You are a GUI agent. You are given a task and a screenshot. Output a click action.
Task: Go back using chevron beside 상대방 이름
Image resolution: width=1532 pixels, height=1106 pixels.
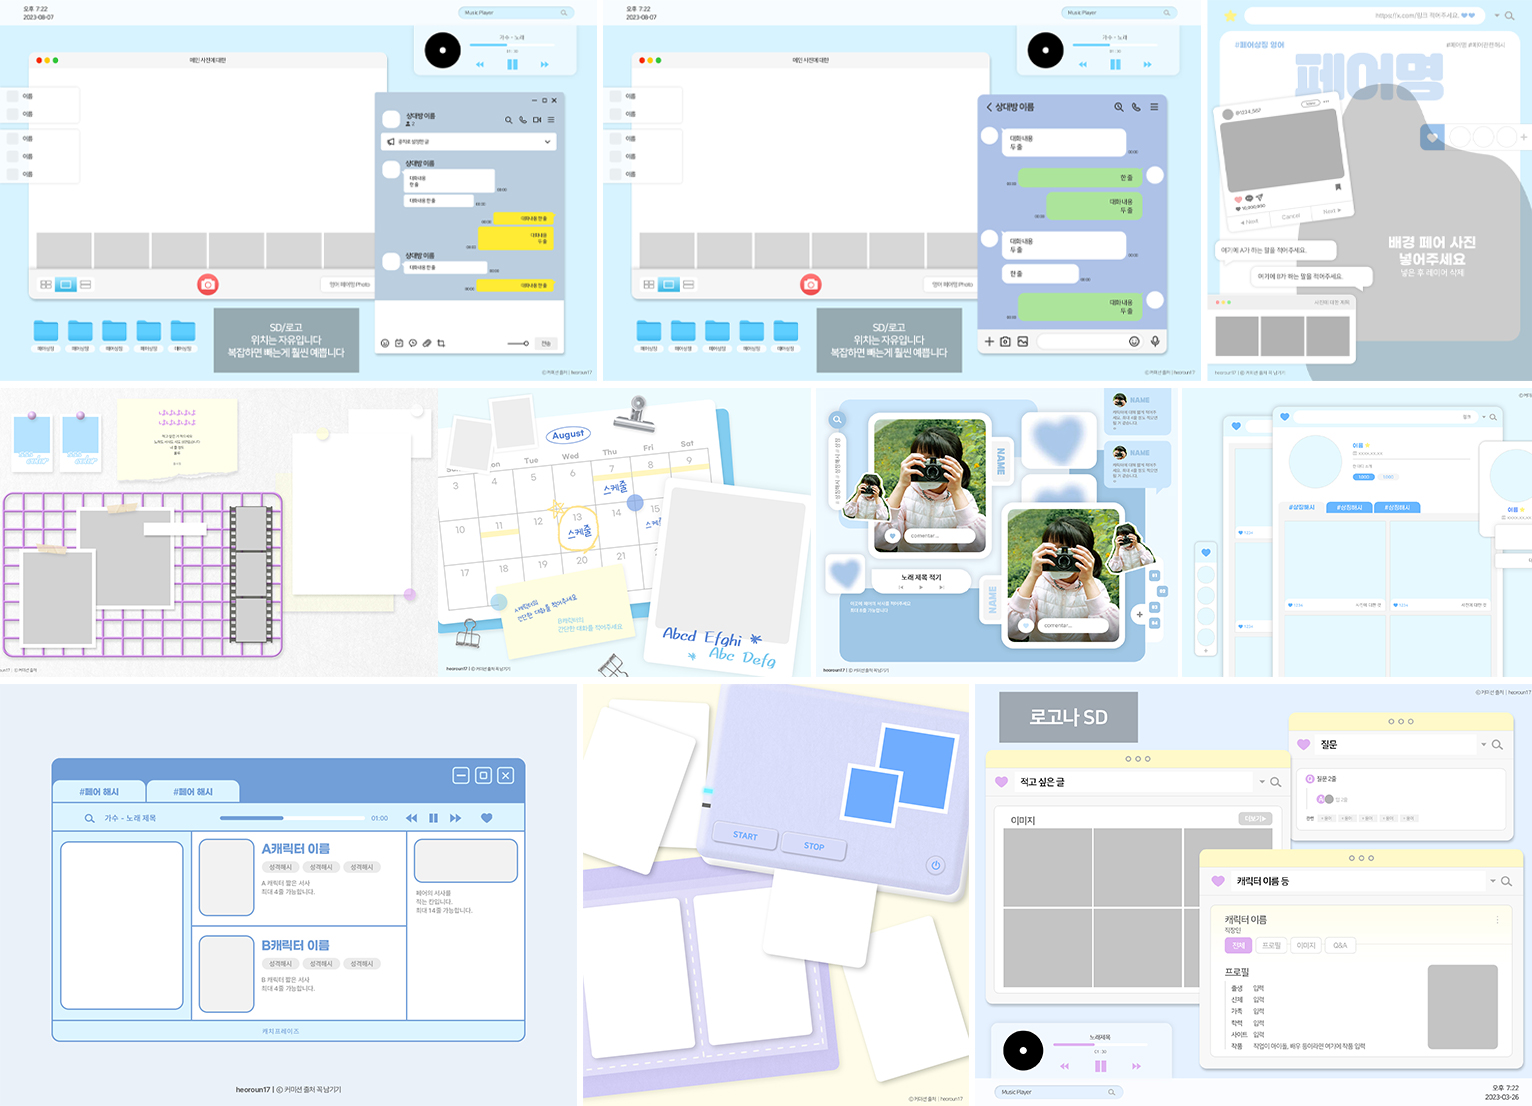click(x=989, y=107)
